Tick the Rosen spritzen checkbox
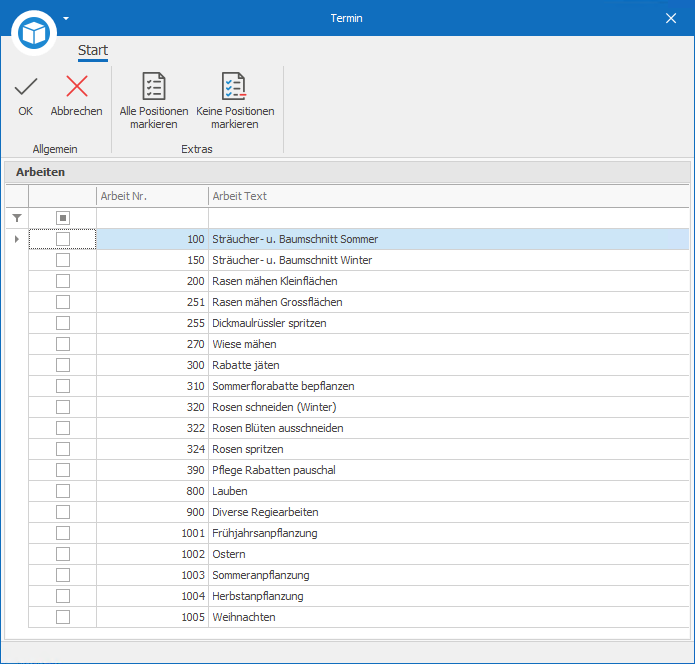Image resolution: width=695 pixels, height=664 pixels. point(63,449)
